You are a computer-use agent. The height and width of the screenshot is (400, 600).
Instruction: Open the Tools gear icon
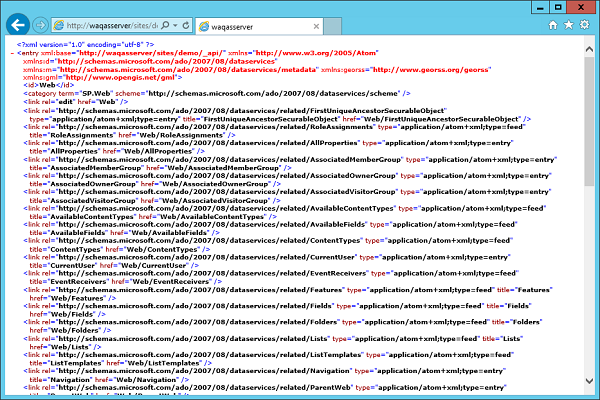pos(584,25)
